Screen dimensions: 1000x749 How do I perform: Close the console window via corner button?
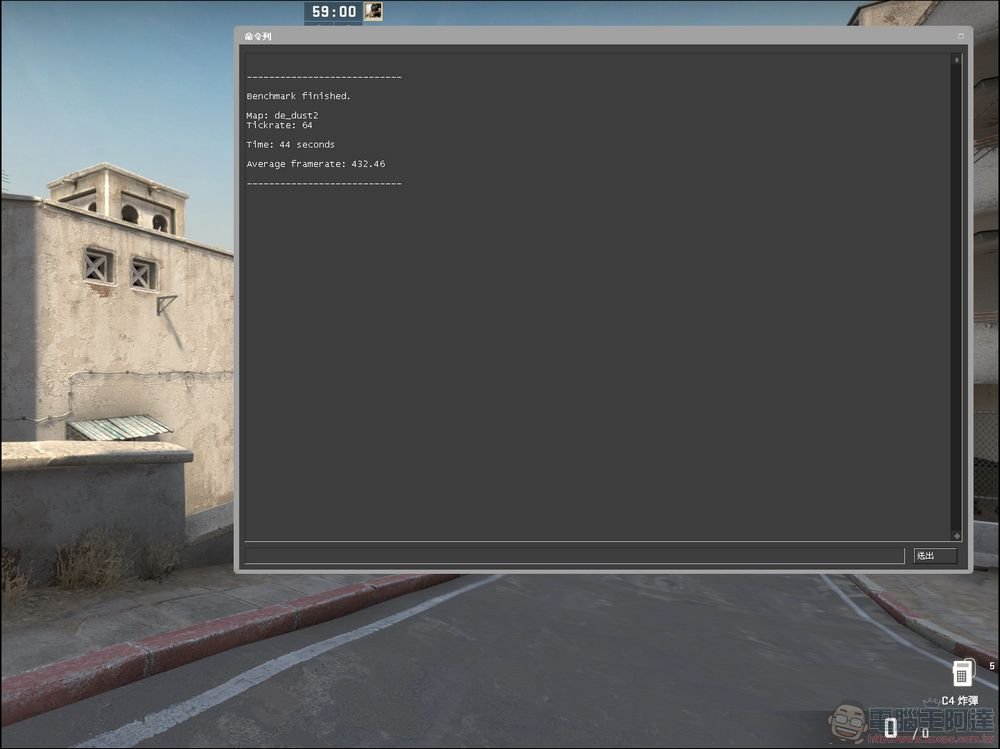pos(961,36)
